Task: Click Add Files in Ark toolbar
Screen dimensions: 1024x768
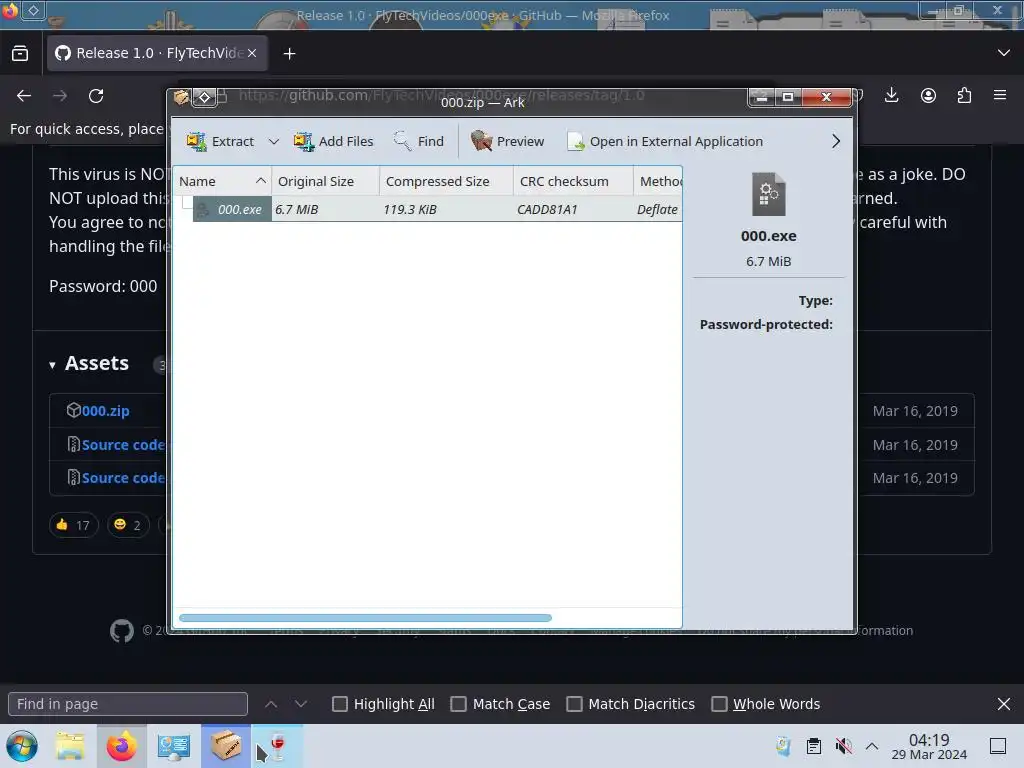Action: [334, 141]
